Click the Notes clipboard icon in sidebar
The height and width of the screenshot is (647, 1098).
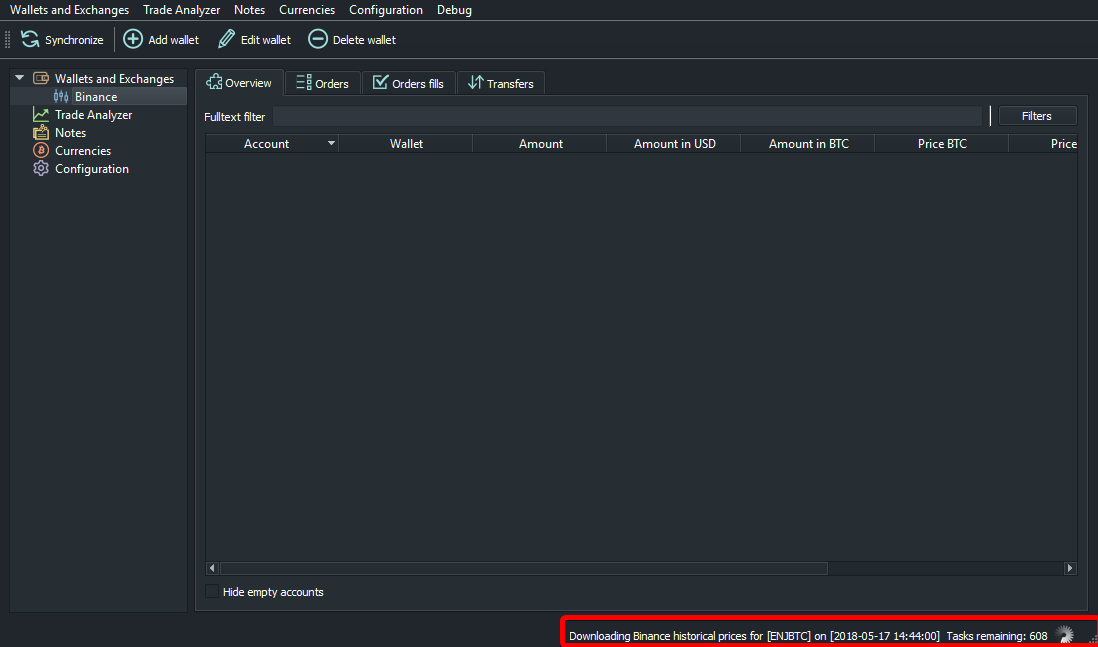tap(41, 132)
